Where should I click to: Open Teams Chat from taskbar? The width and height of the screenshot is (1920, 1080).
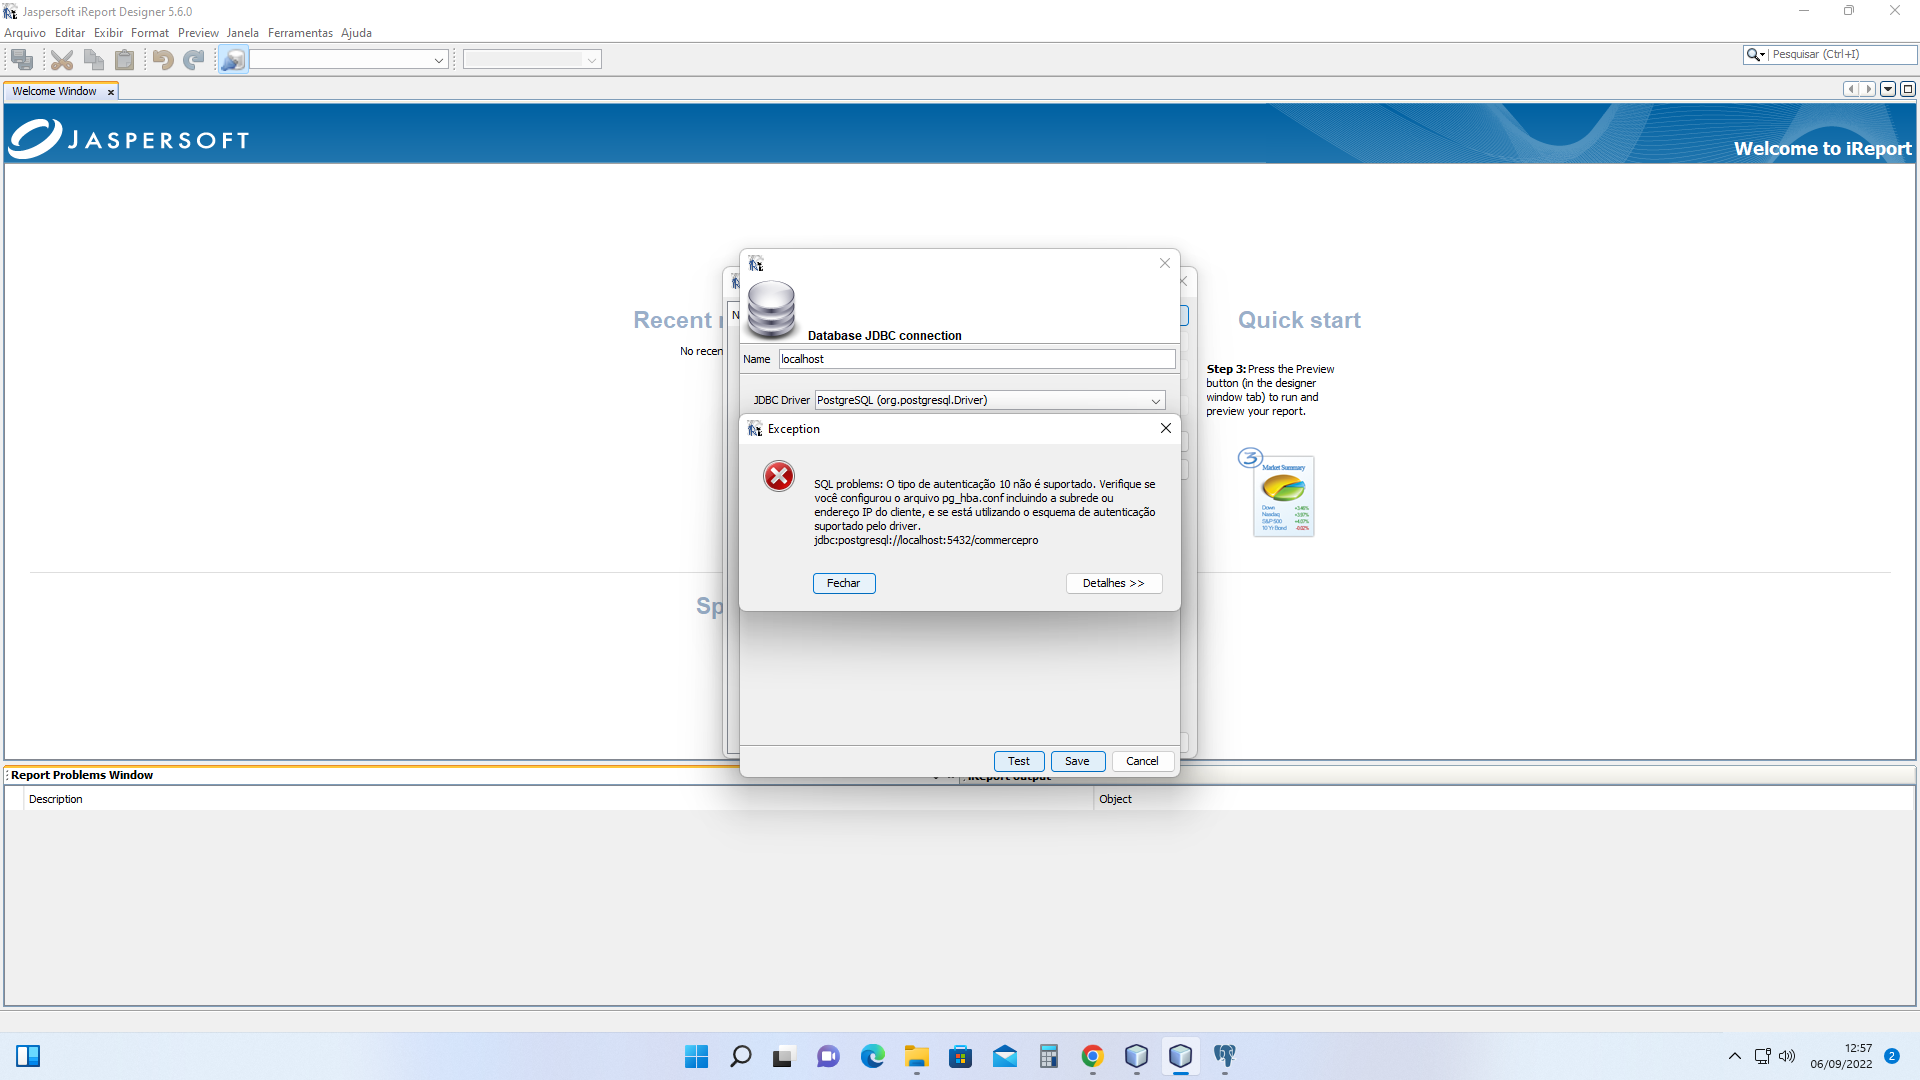pyautogui.click(x=828, y=1056)
